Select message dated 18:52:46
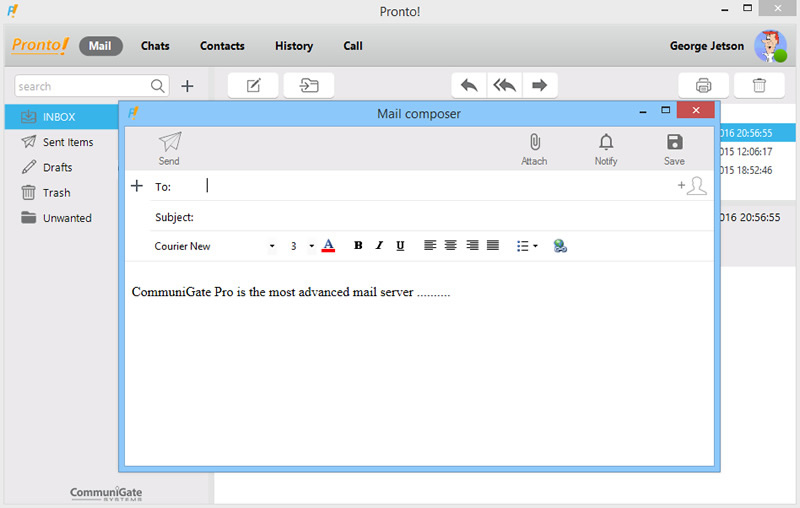This screenshot has width=800, height=508. (x=758, y=170)
